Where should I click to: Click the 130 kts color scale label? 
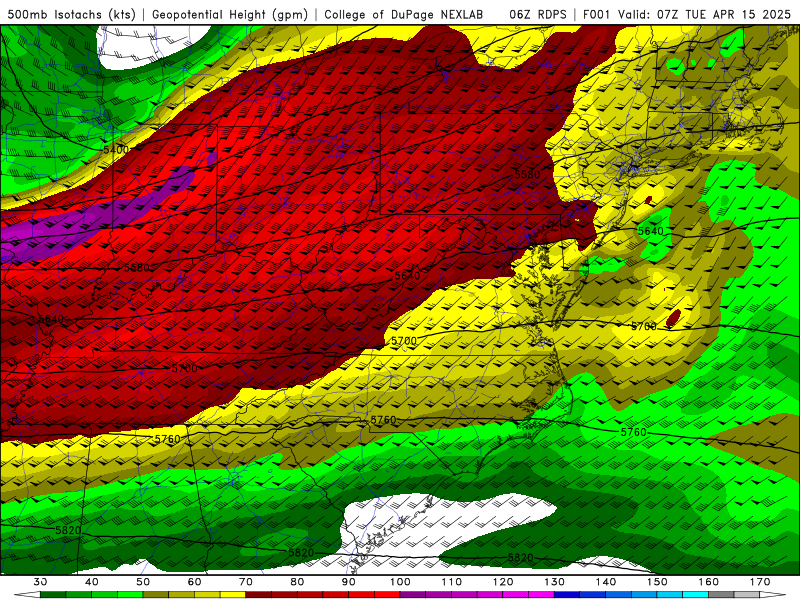tap(555, 582)
